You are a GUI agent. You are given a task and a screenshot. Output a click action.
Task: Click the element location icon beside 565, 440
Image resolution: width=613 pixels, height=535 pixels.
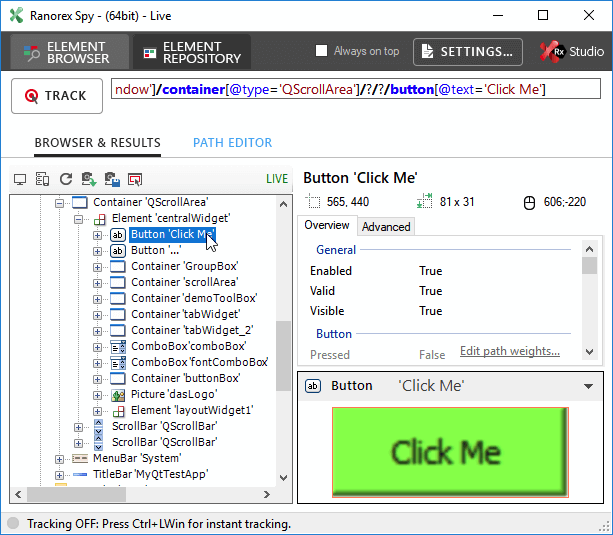click(312, 201)
